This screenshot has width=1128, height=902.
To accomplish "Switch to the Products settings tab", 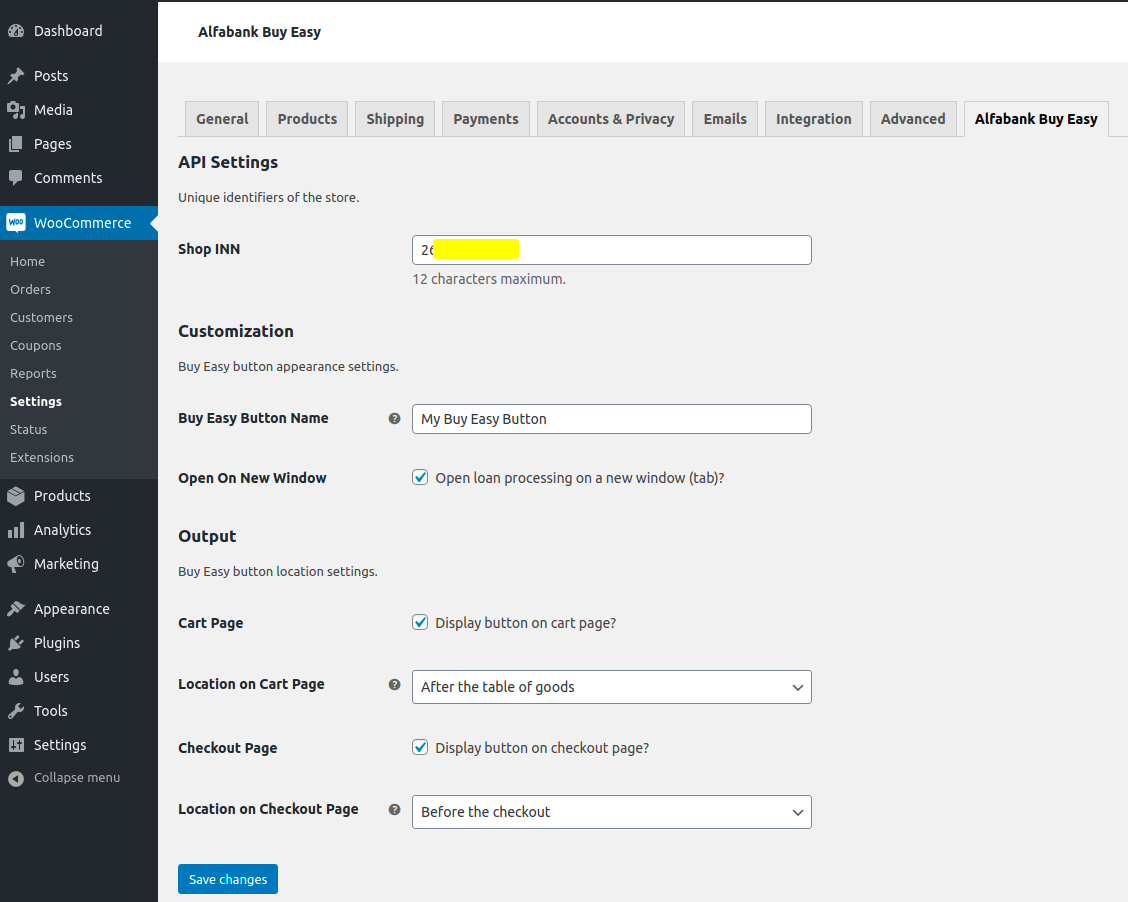I will (x=307, y=119).
